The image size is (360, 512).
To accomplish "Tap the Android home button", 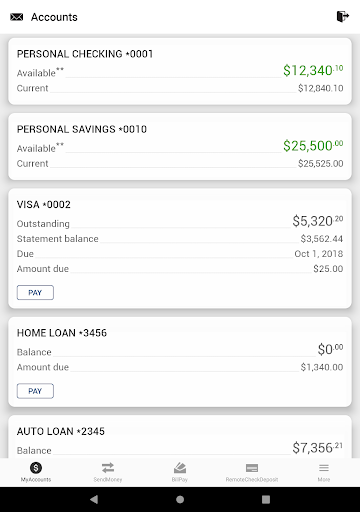I will (x=180, y=499).
